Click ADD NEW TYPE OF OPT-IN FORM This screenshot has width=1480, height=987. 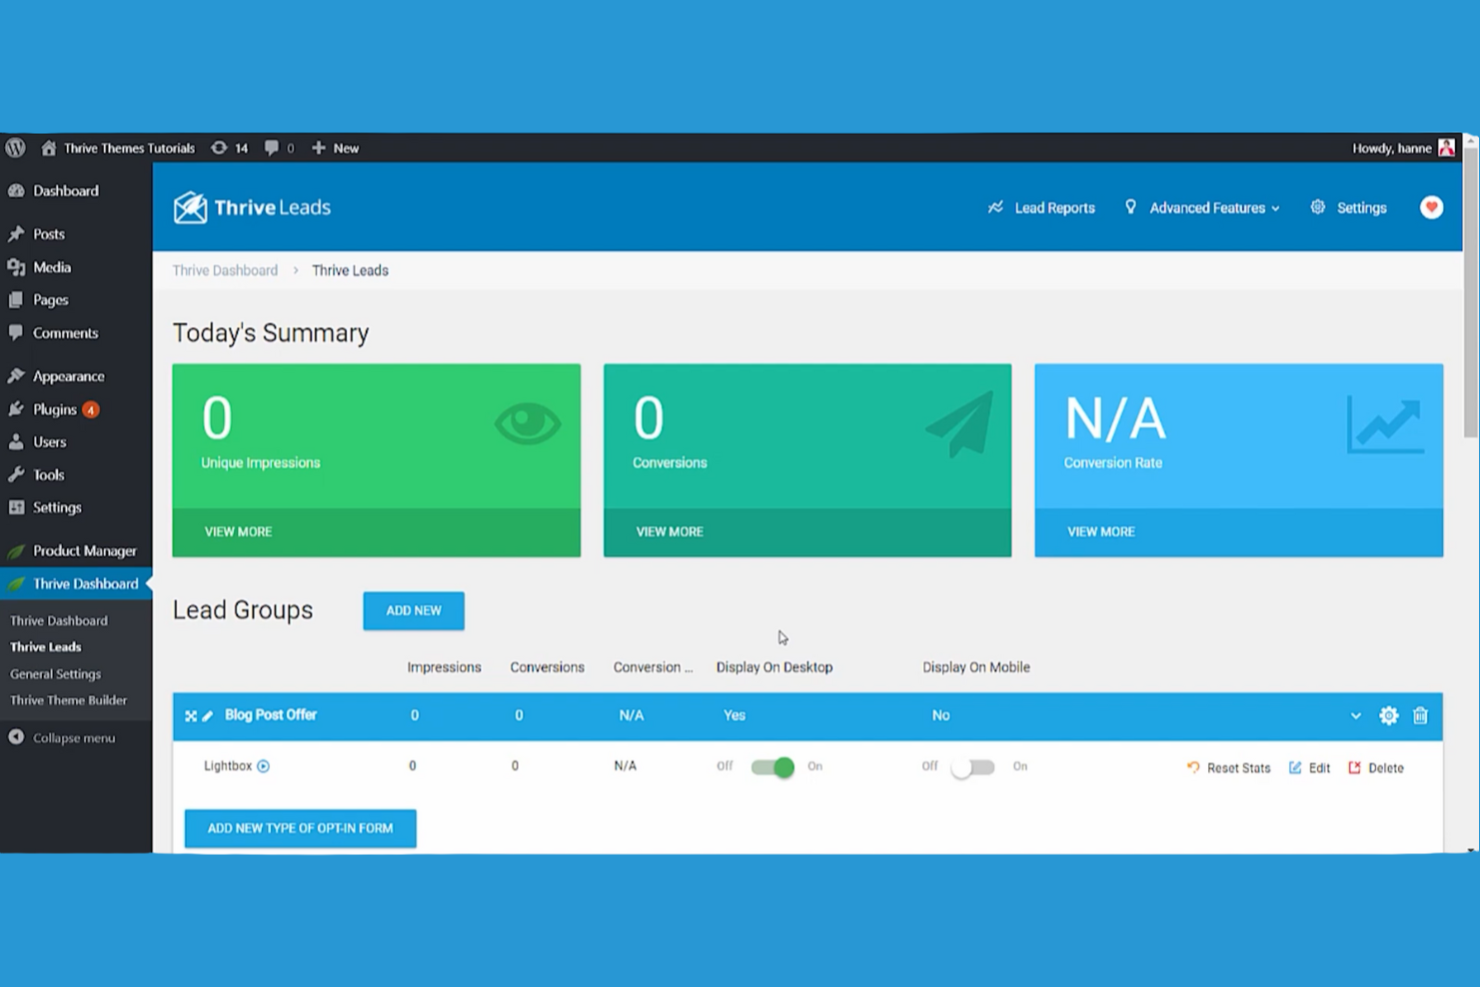click(x=300, y=828)
